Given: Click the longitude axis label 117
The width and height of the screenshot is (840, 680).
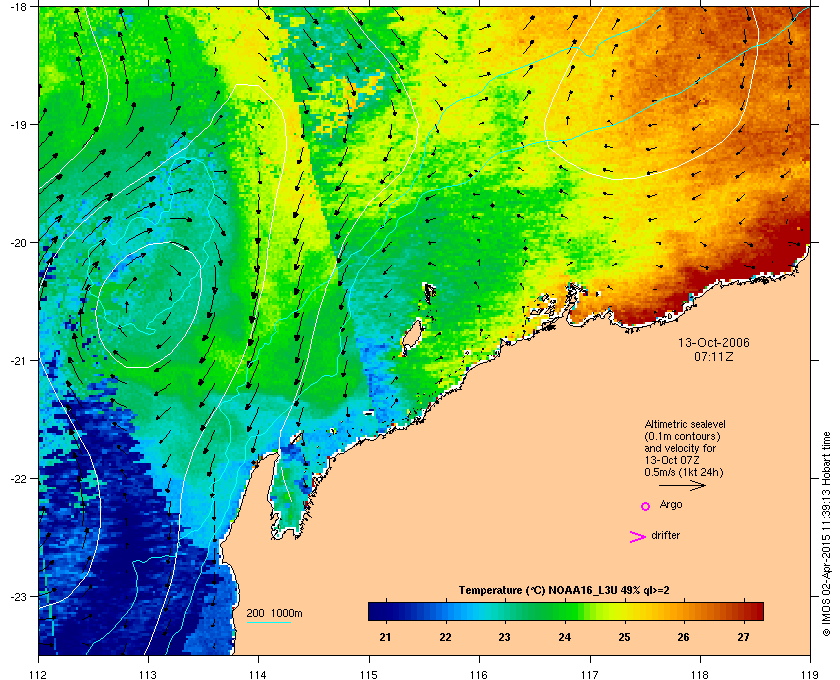Looking at the screenshot, I should tap(590, 674).
